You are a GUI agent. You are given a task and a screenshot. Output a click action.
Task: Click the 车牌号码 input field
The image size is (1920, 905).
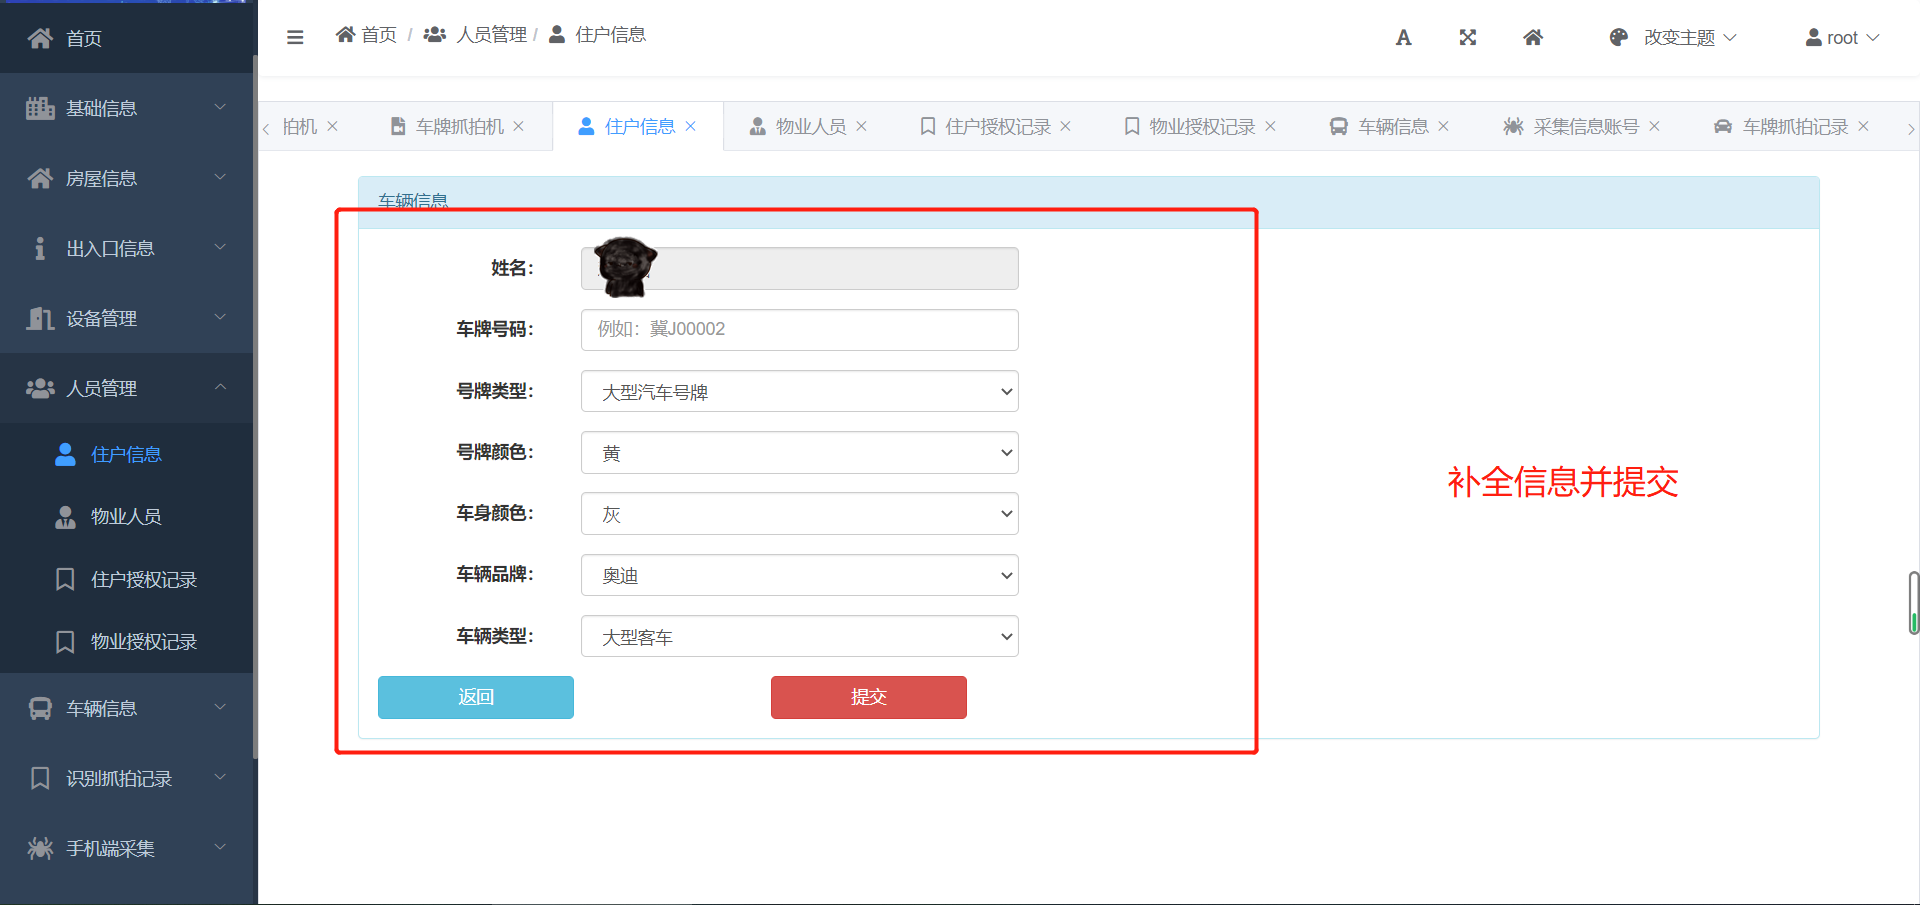coord(799,330)
